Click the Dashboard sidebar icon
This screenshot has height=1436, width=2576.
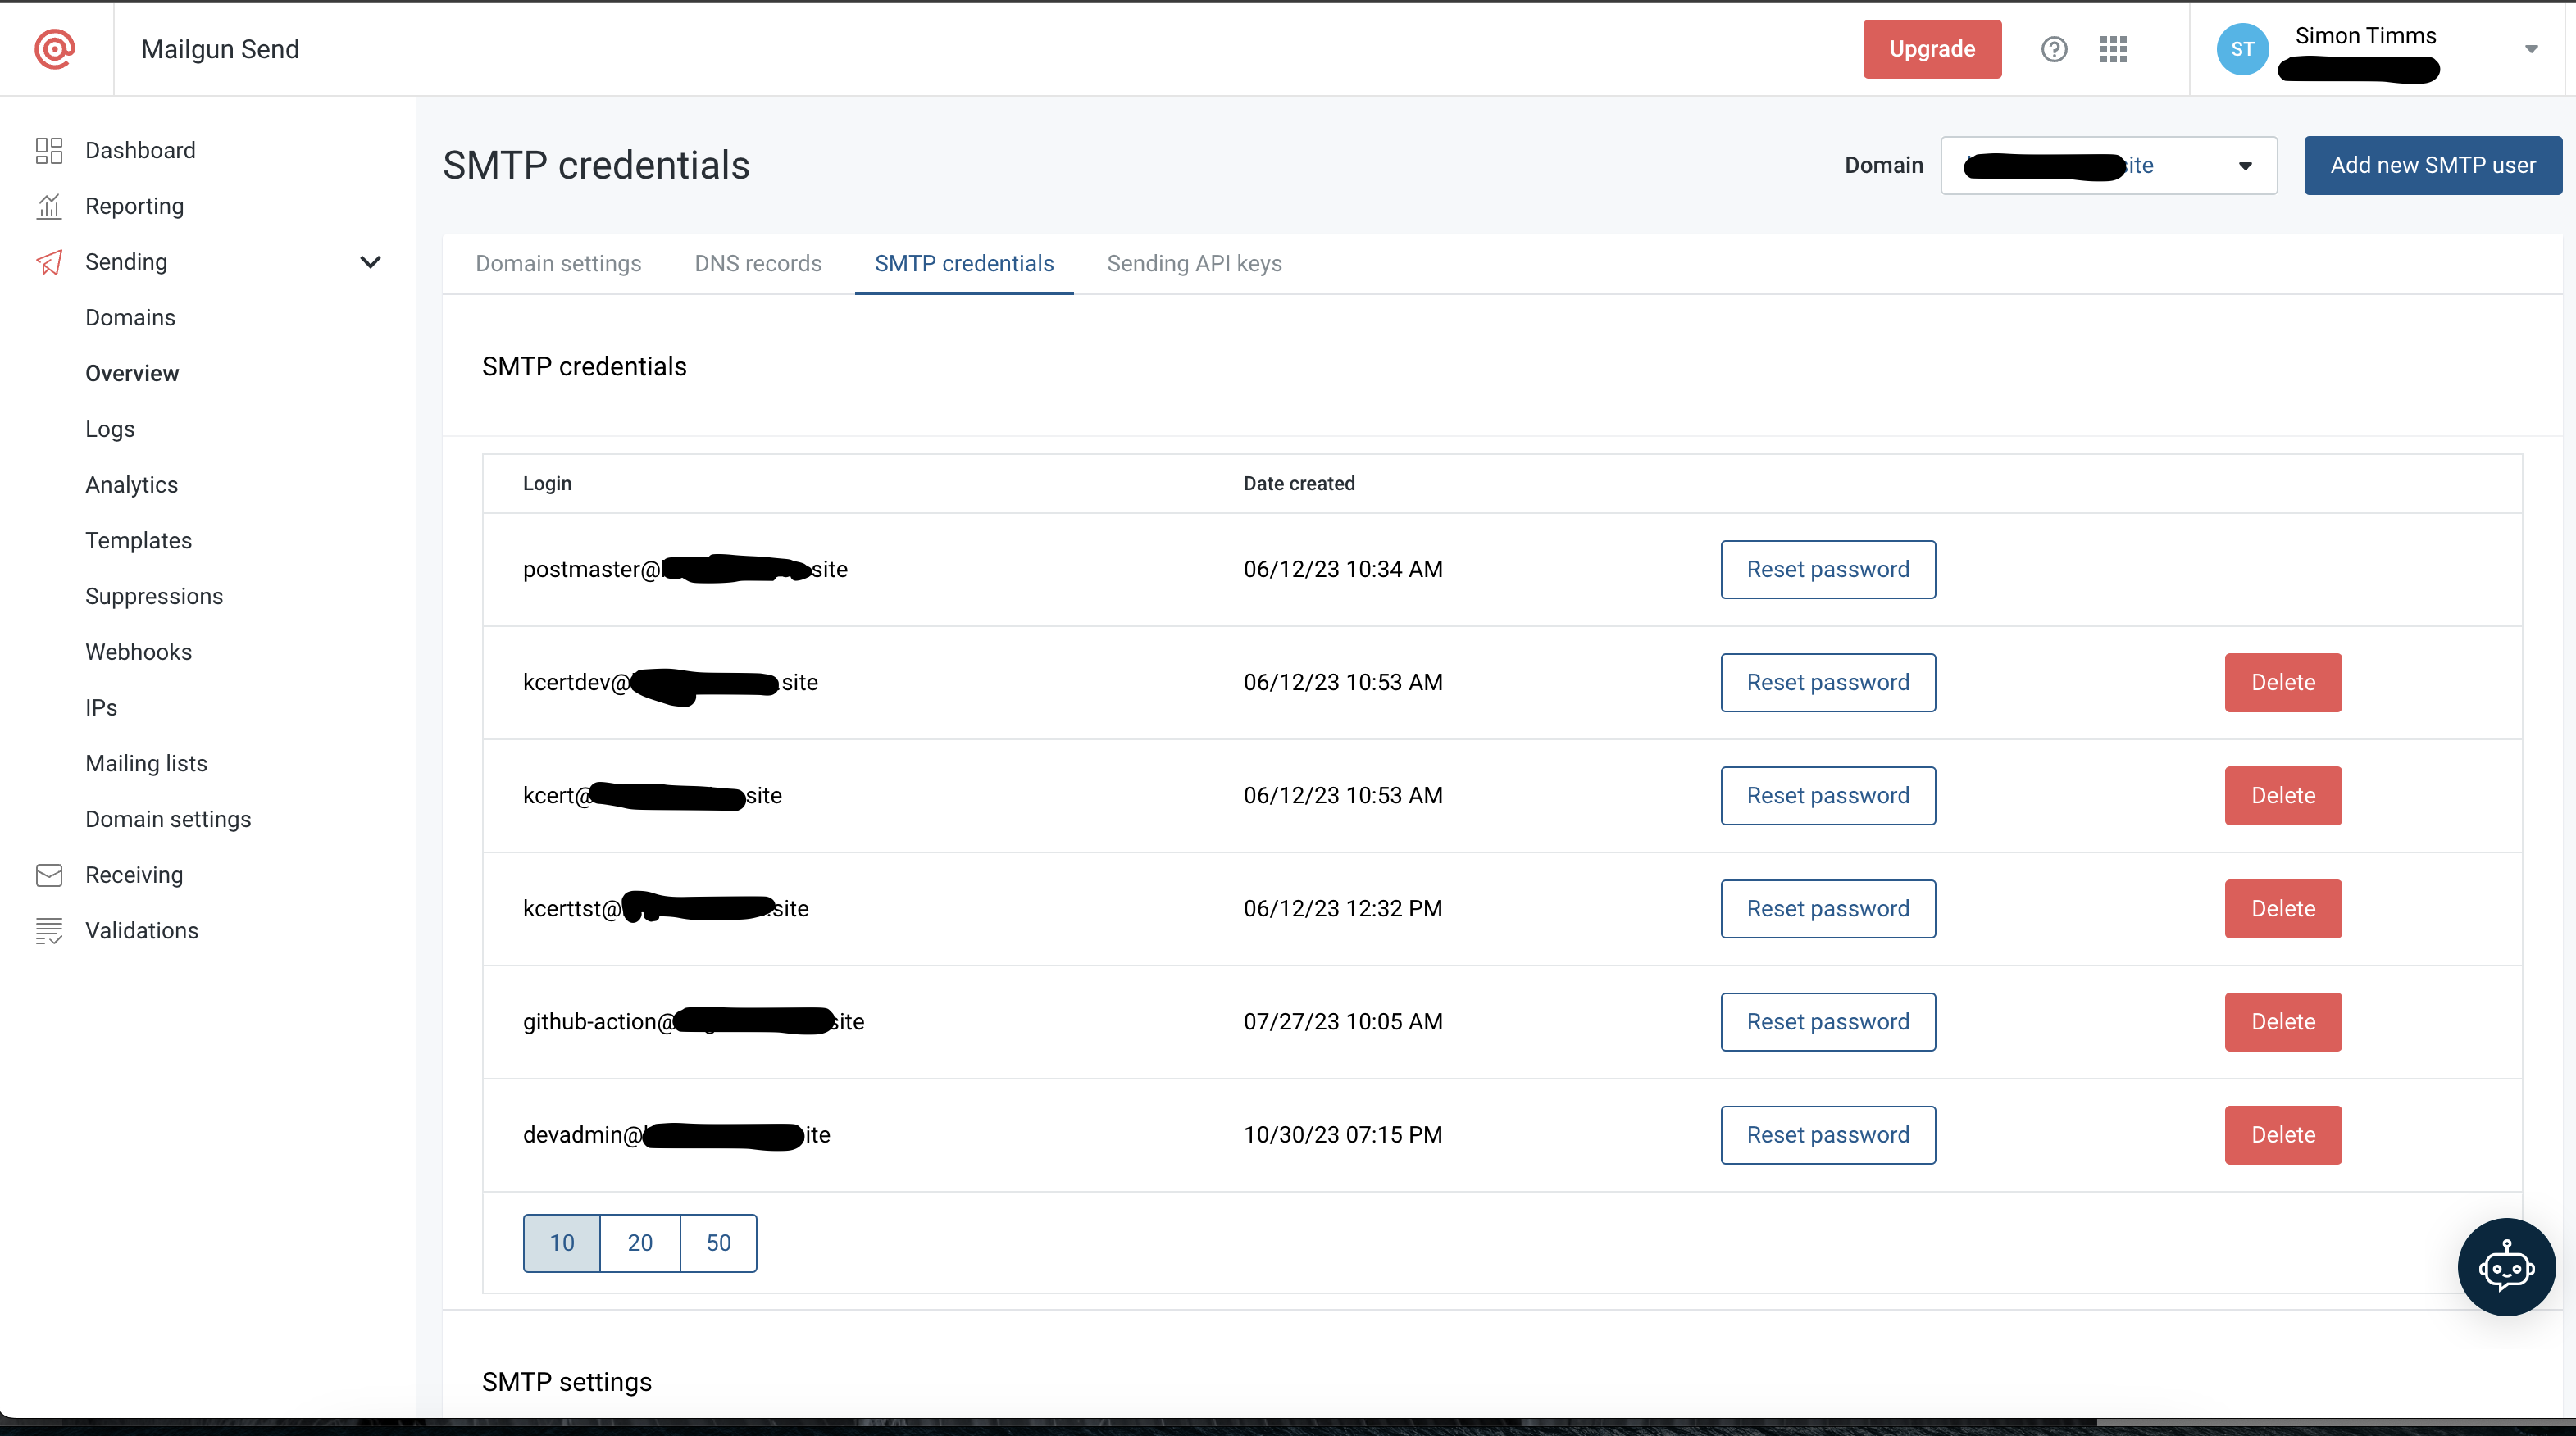[49, 150]
